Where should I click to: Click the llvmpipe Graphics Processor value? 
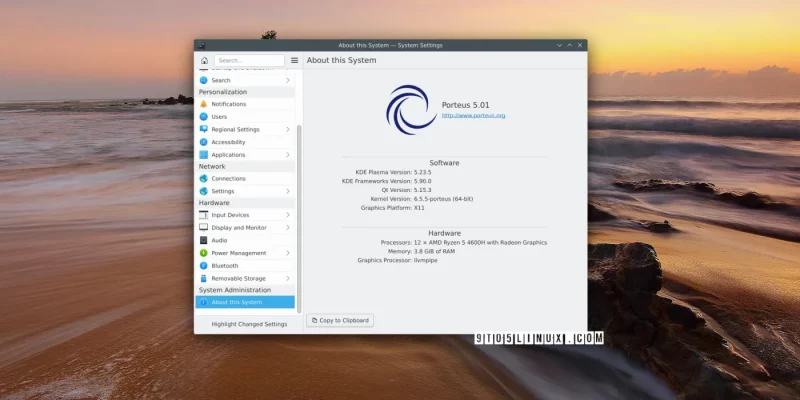[x=426, y=260]
